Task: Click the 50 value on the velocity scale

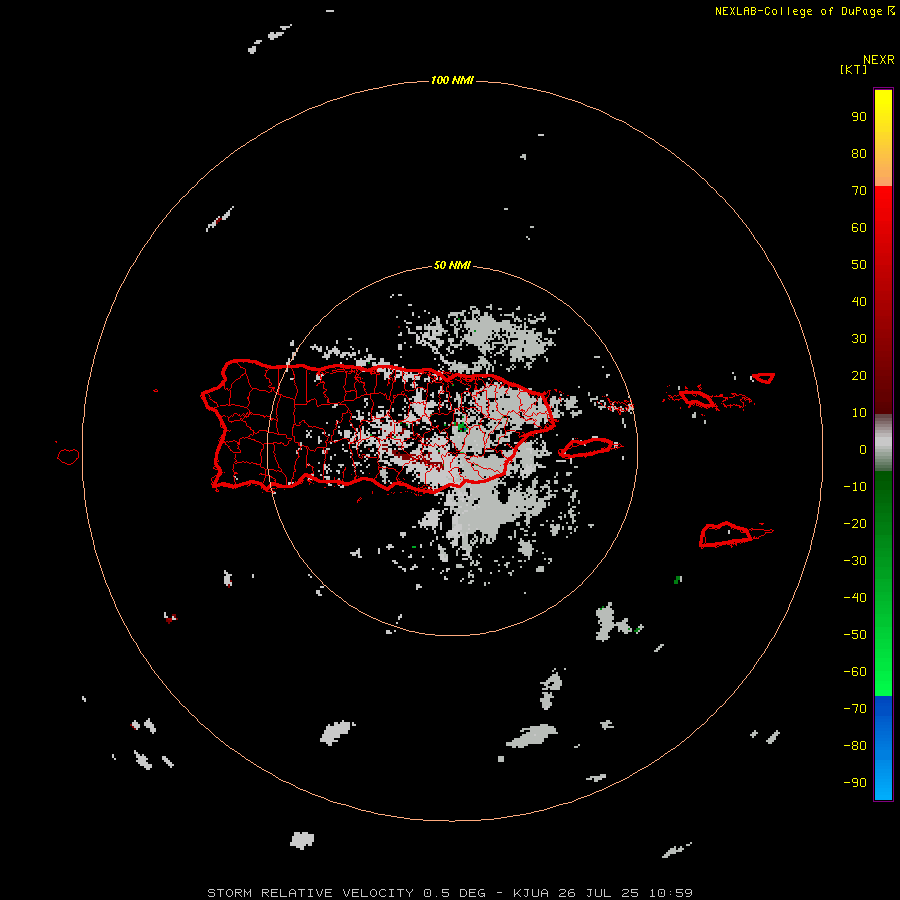Action: 859,265
